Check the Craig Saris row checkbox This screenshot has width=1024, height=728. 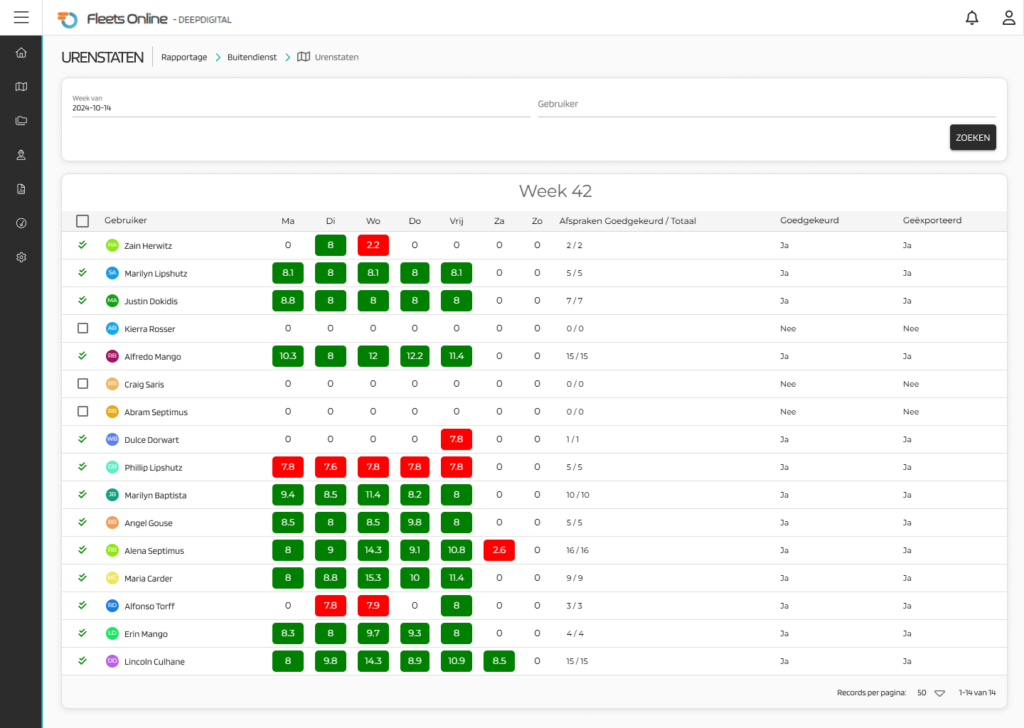[x=82, y=384]
